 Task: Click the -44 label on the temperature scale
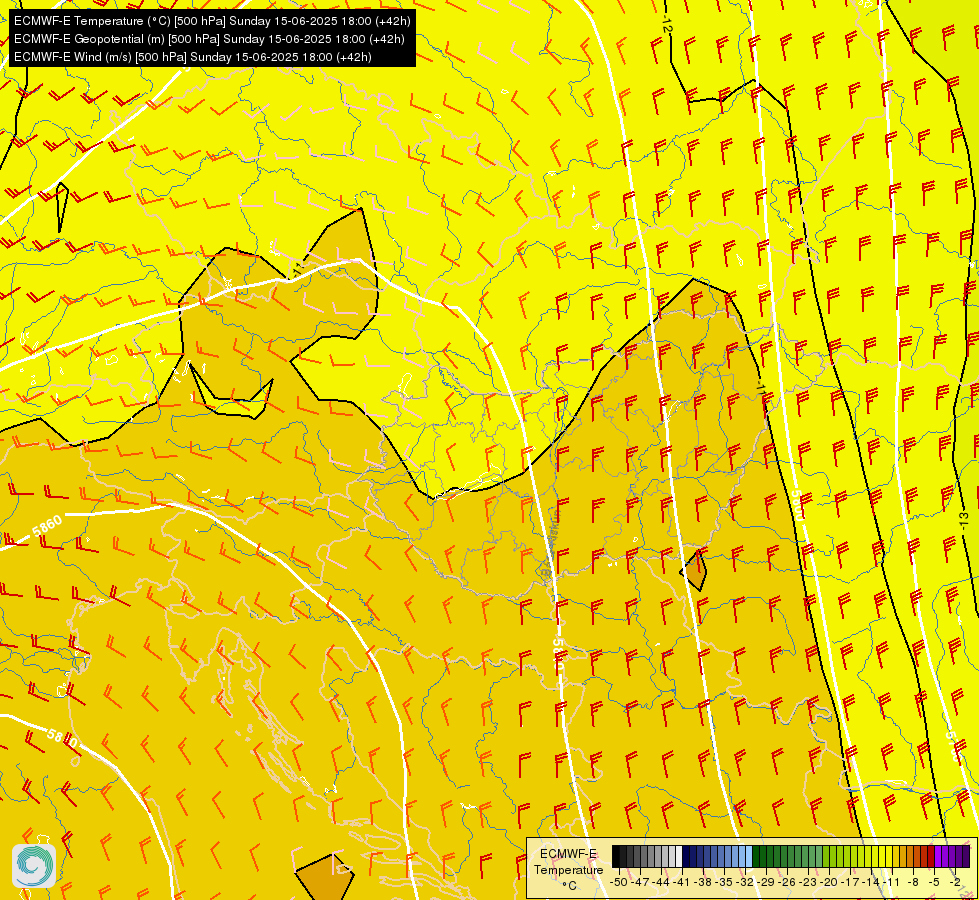tap(661, 882)
